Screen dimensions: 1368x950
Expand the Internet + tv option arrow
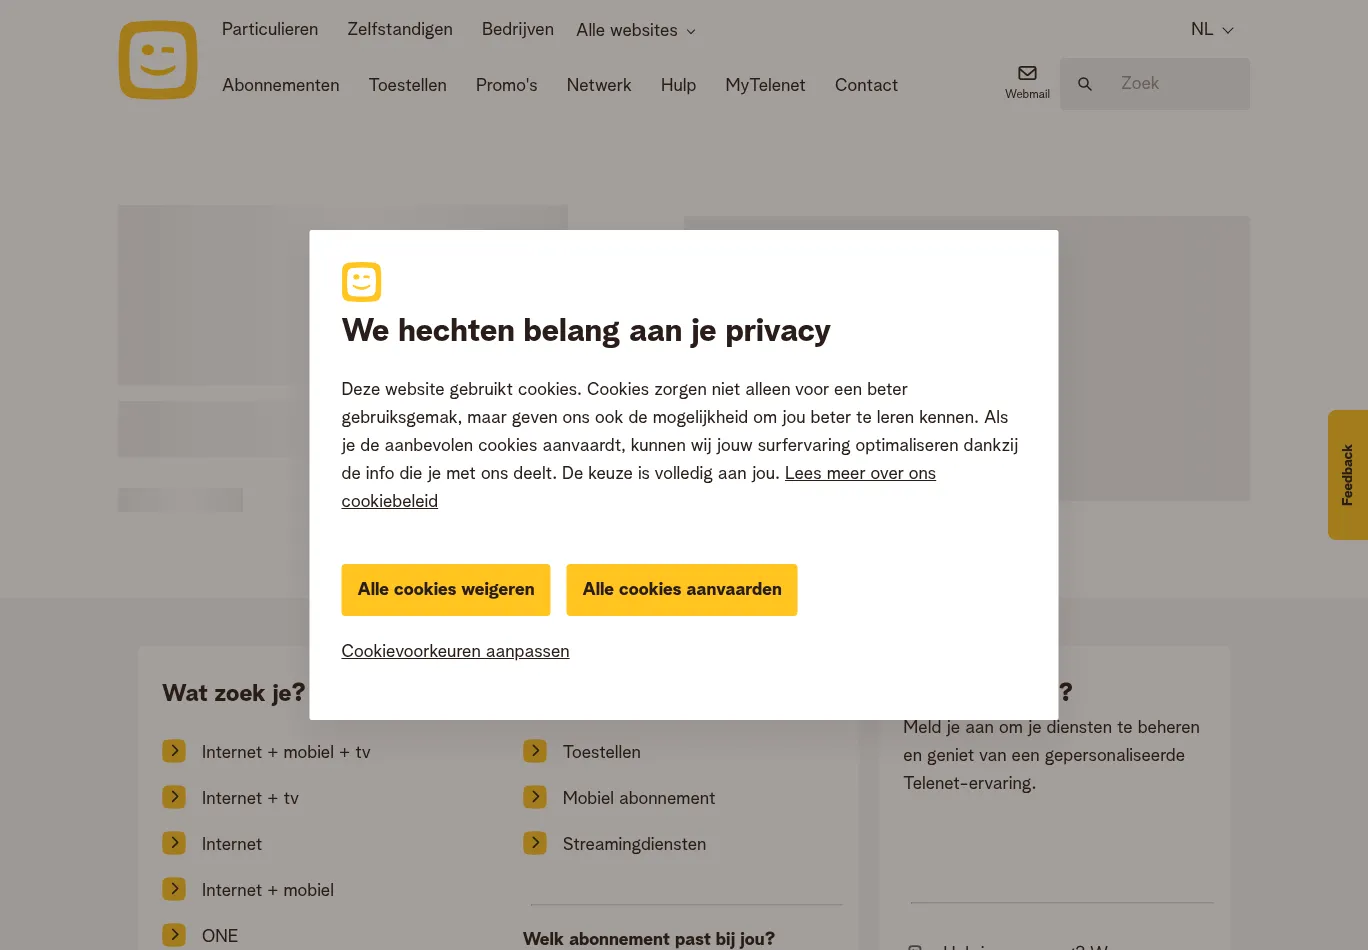click(x=174, y=797)
